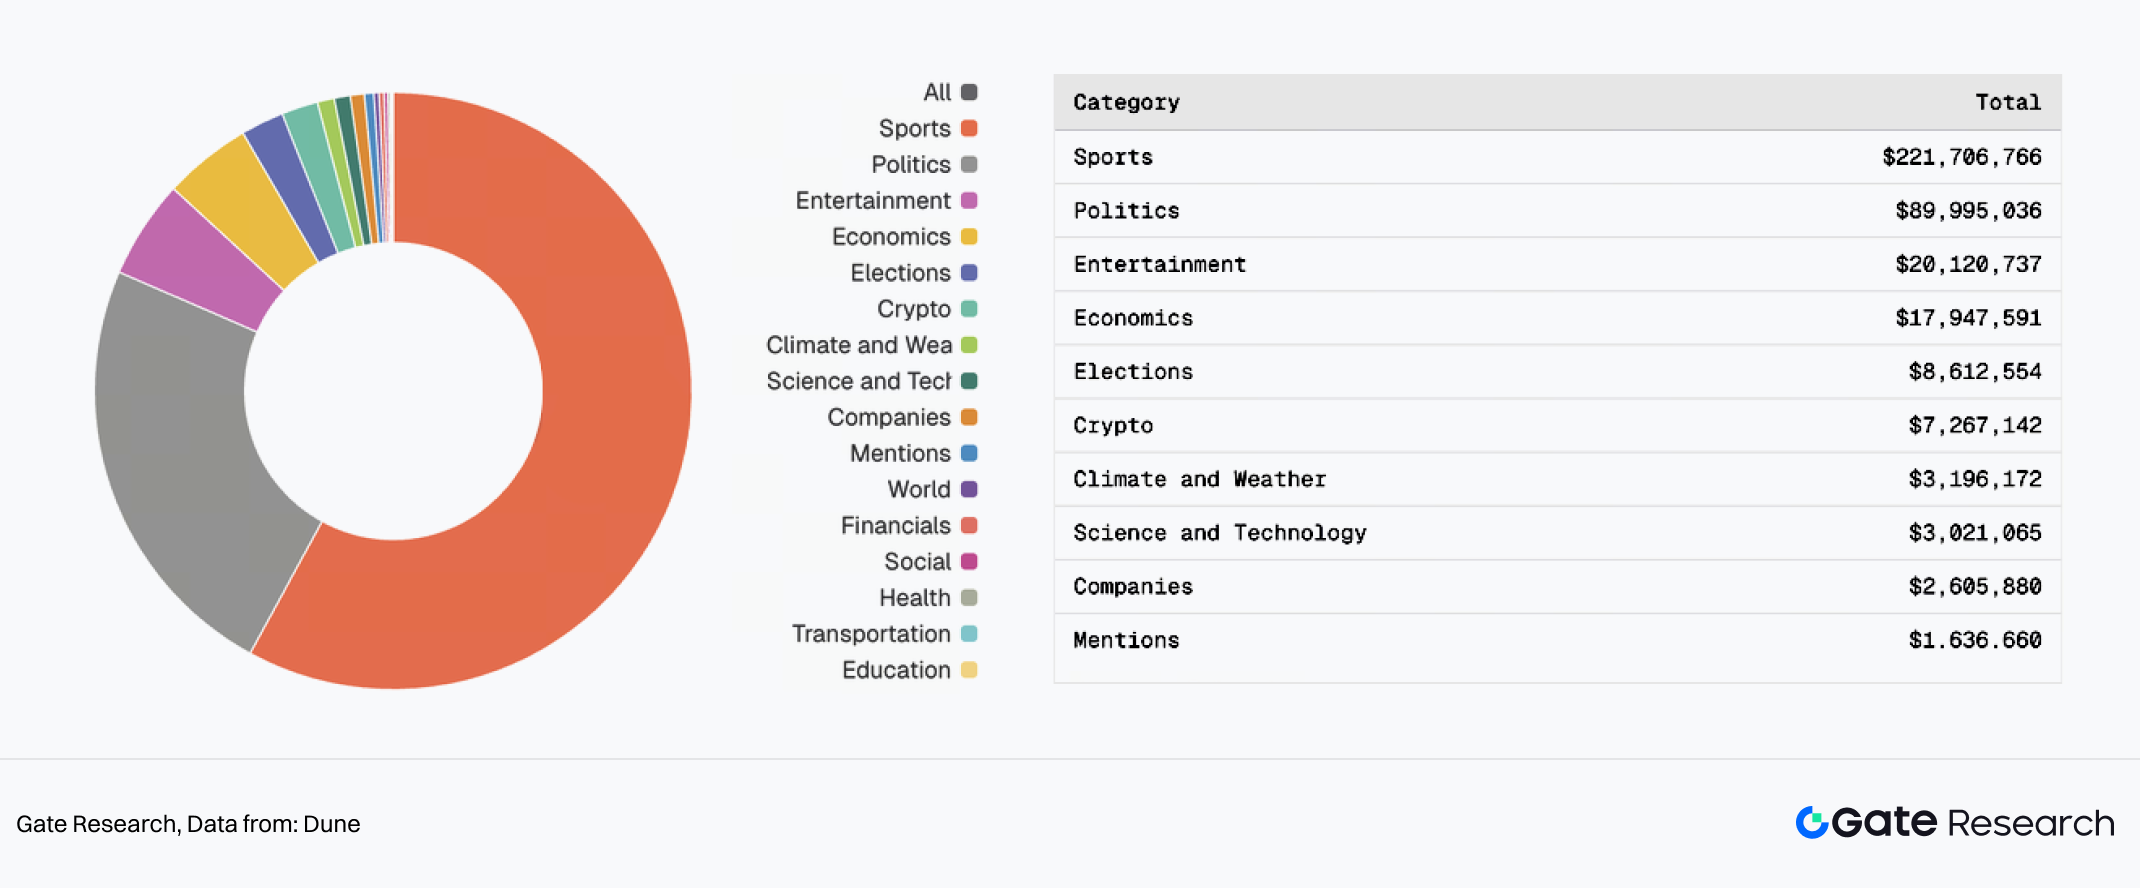Viewport: 2140px width, 888px height.
Task: Click the Mentions legend marker
Action: tap(968, 453)
